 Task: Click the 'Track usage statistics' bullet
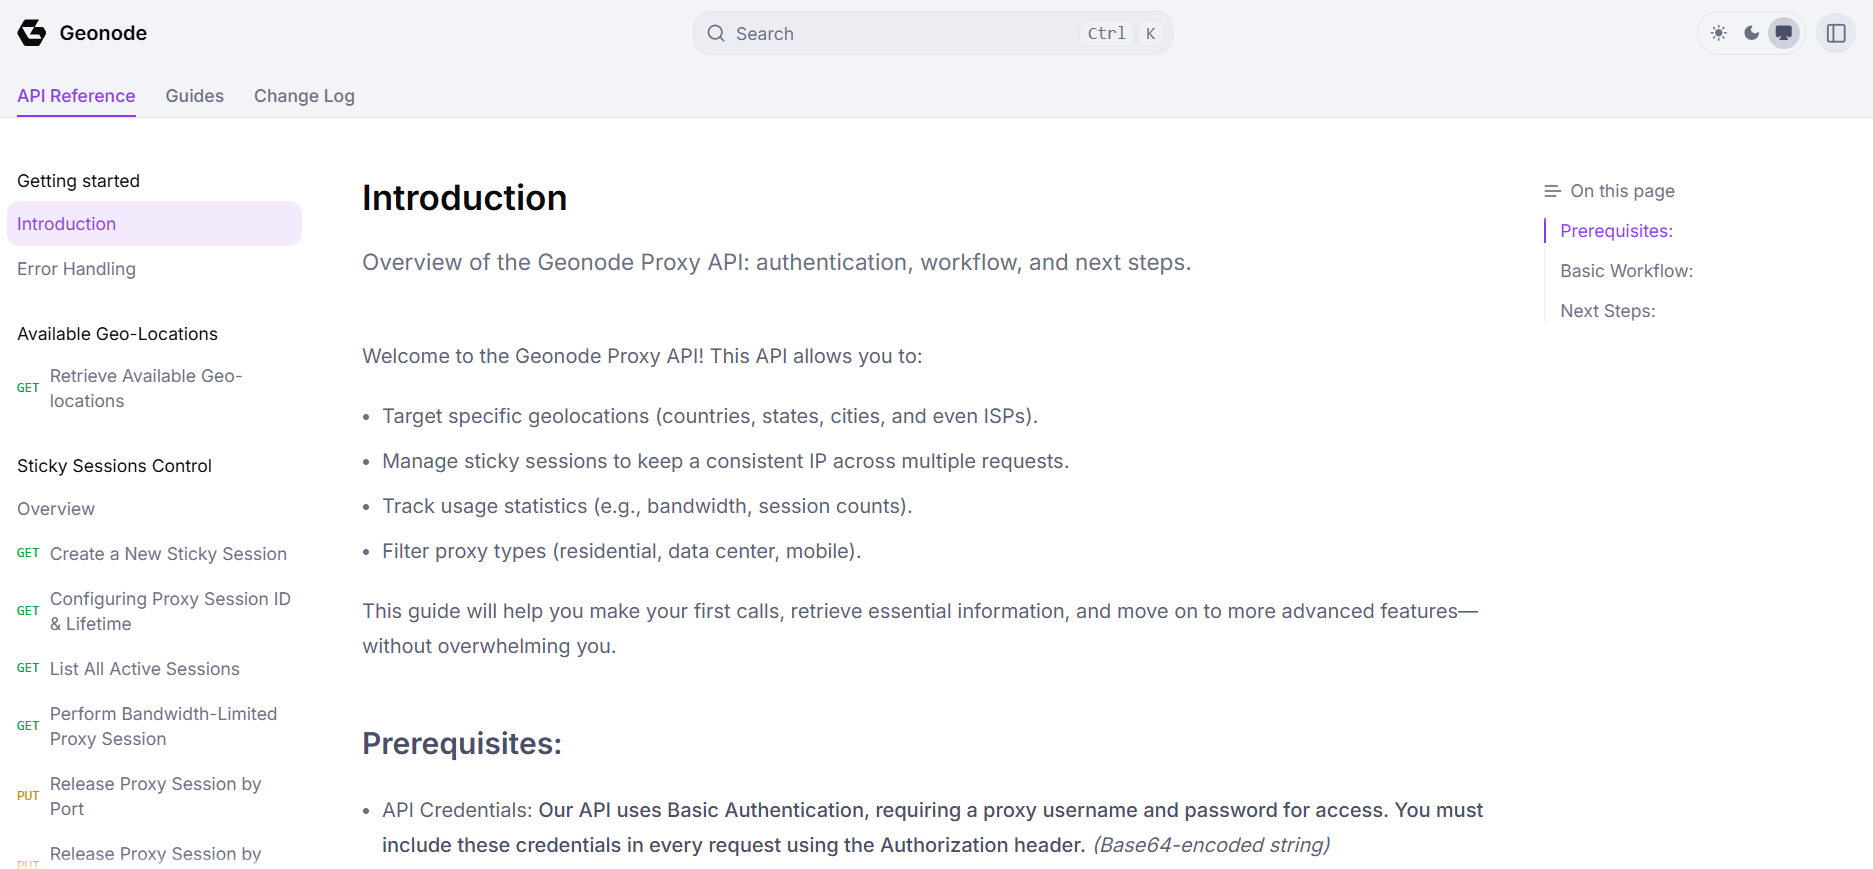click(647, 506)
